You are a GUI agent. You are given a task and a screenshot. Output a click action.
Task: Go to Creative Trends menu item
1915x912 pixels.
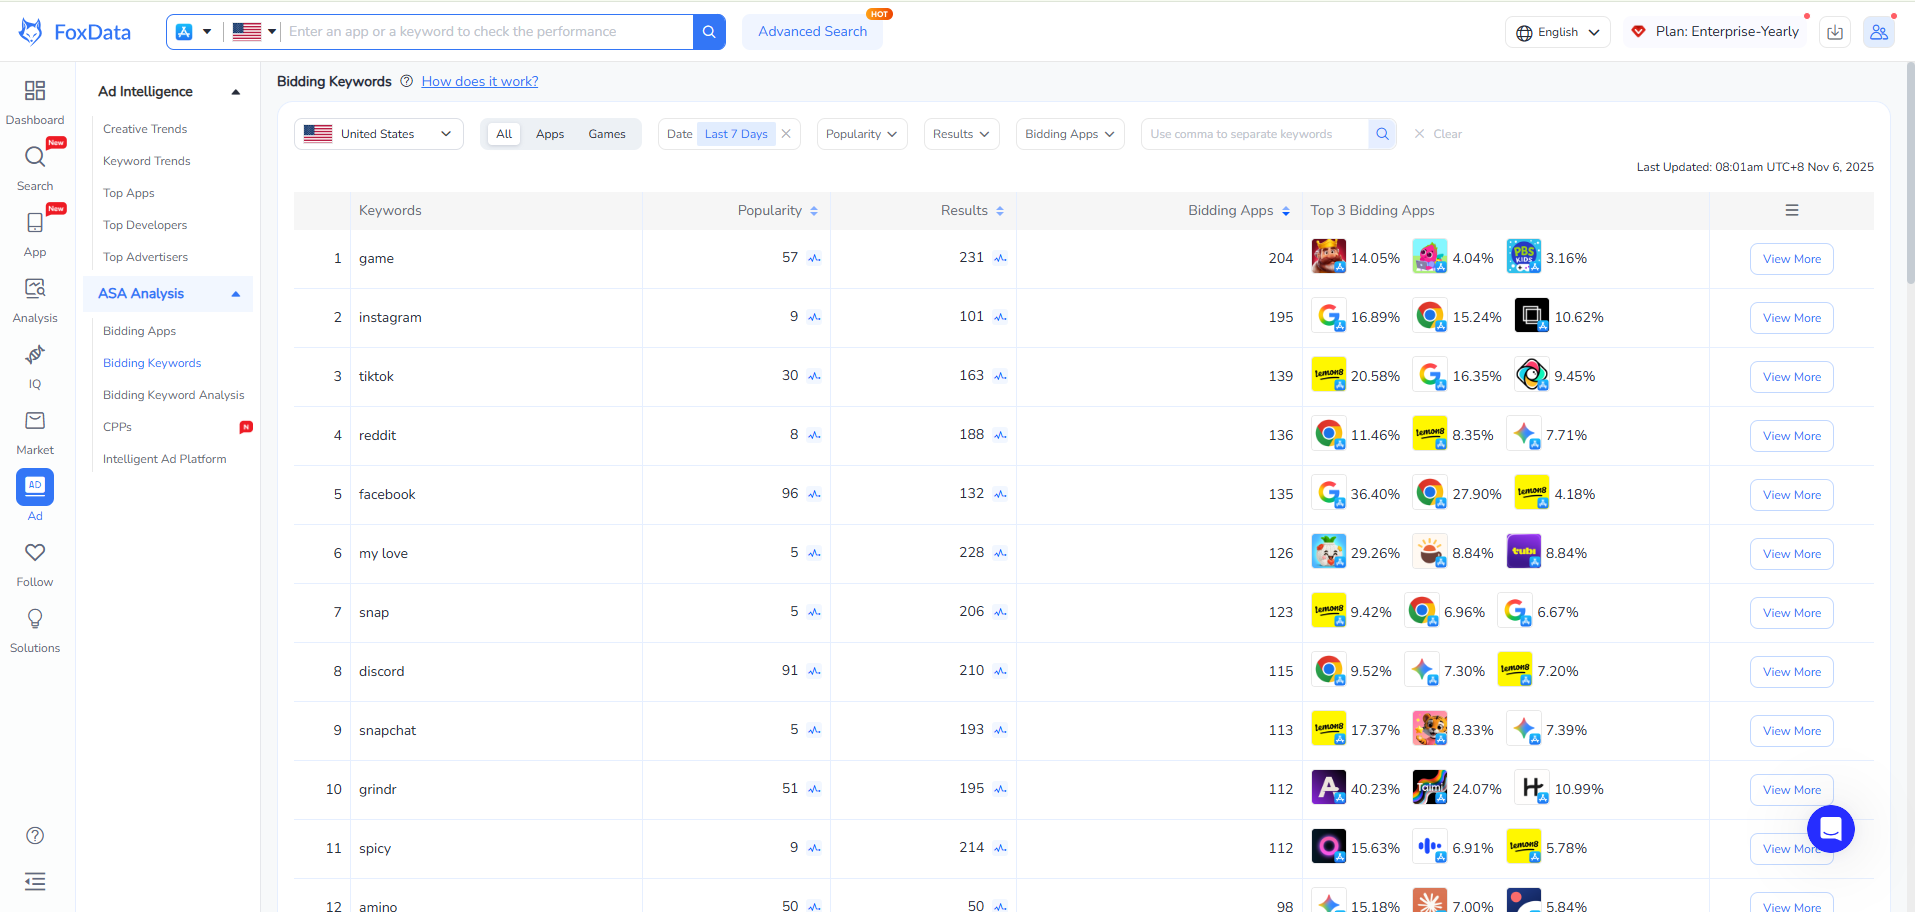(145, 129)
